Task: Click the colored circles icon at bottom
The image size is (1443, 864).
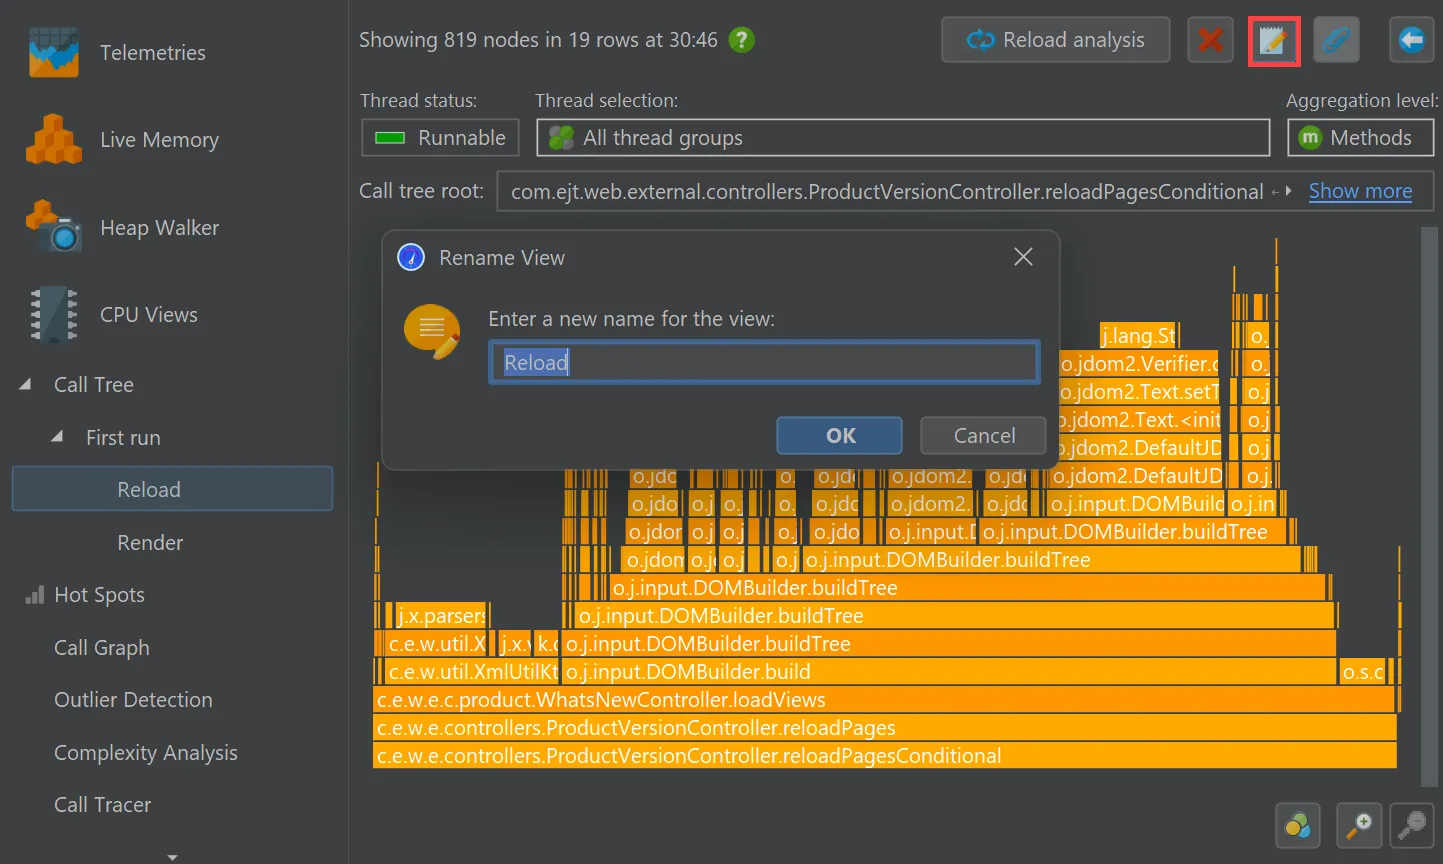Action: 1298,826
